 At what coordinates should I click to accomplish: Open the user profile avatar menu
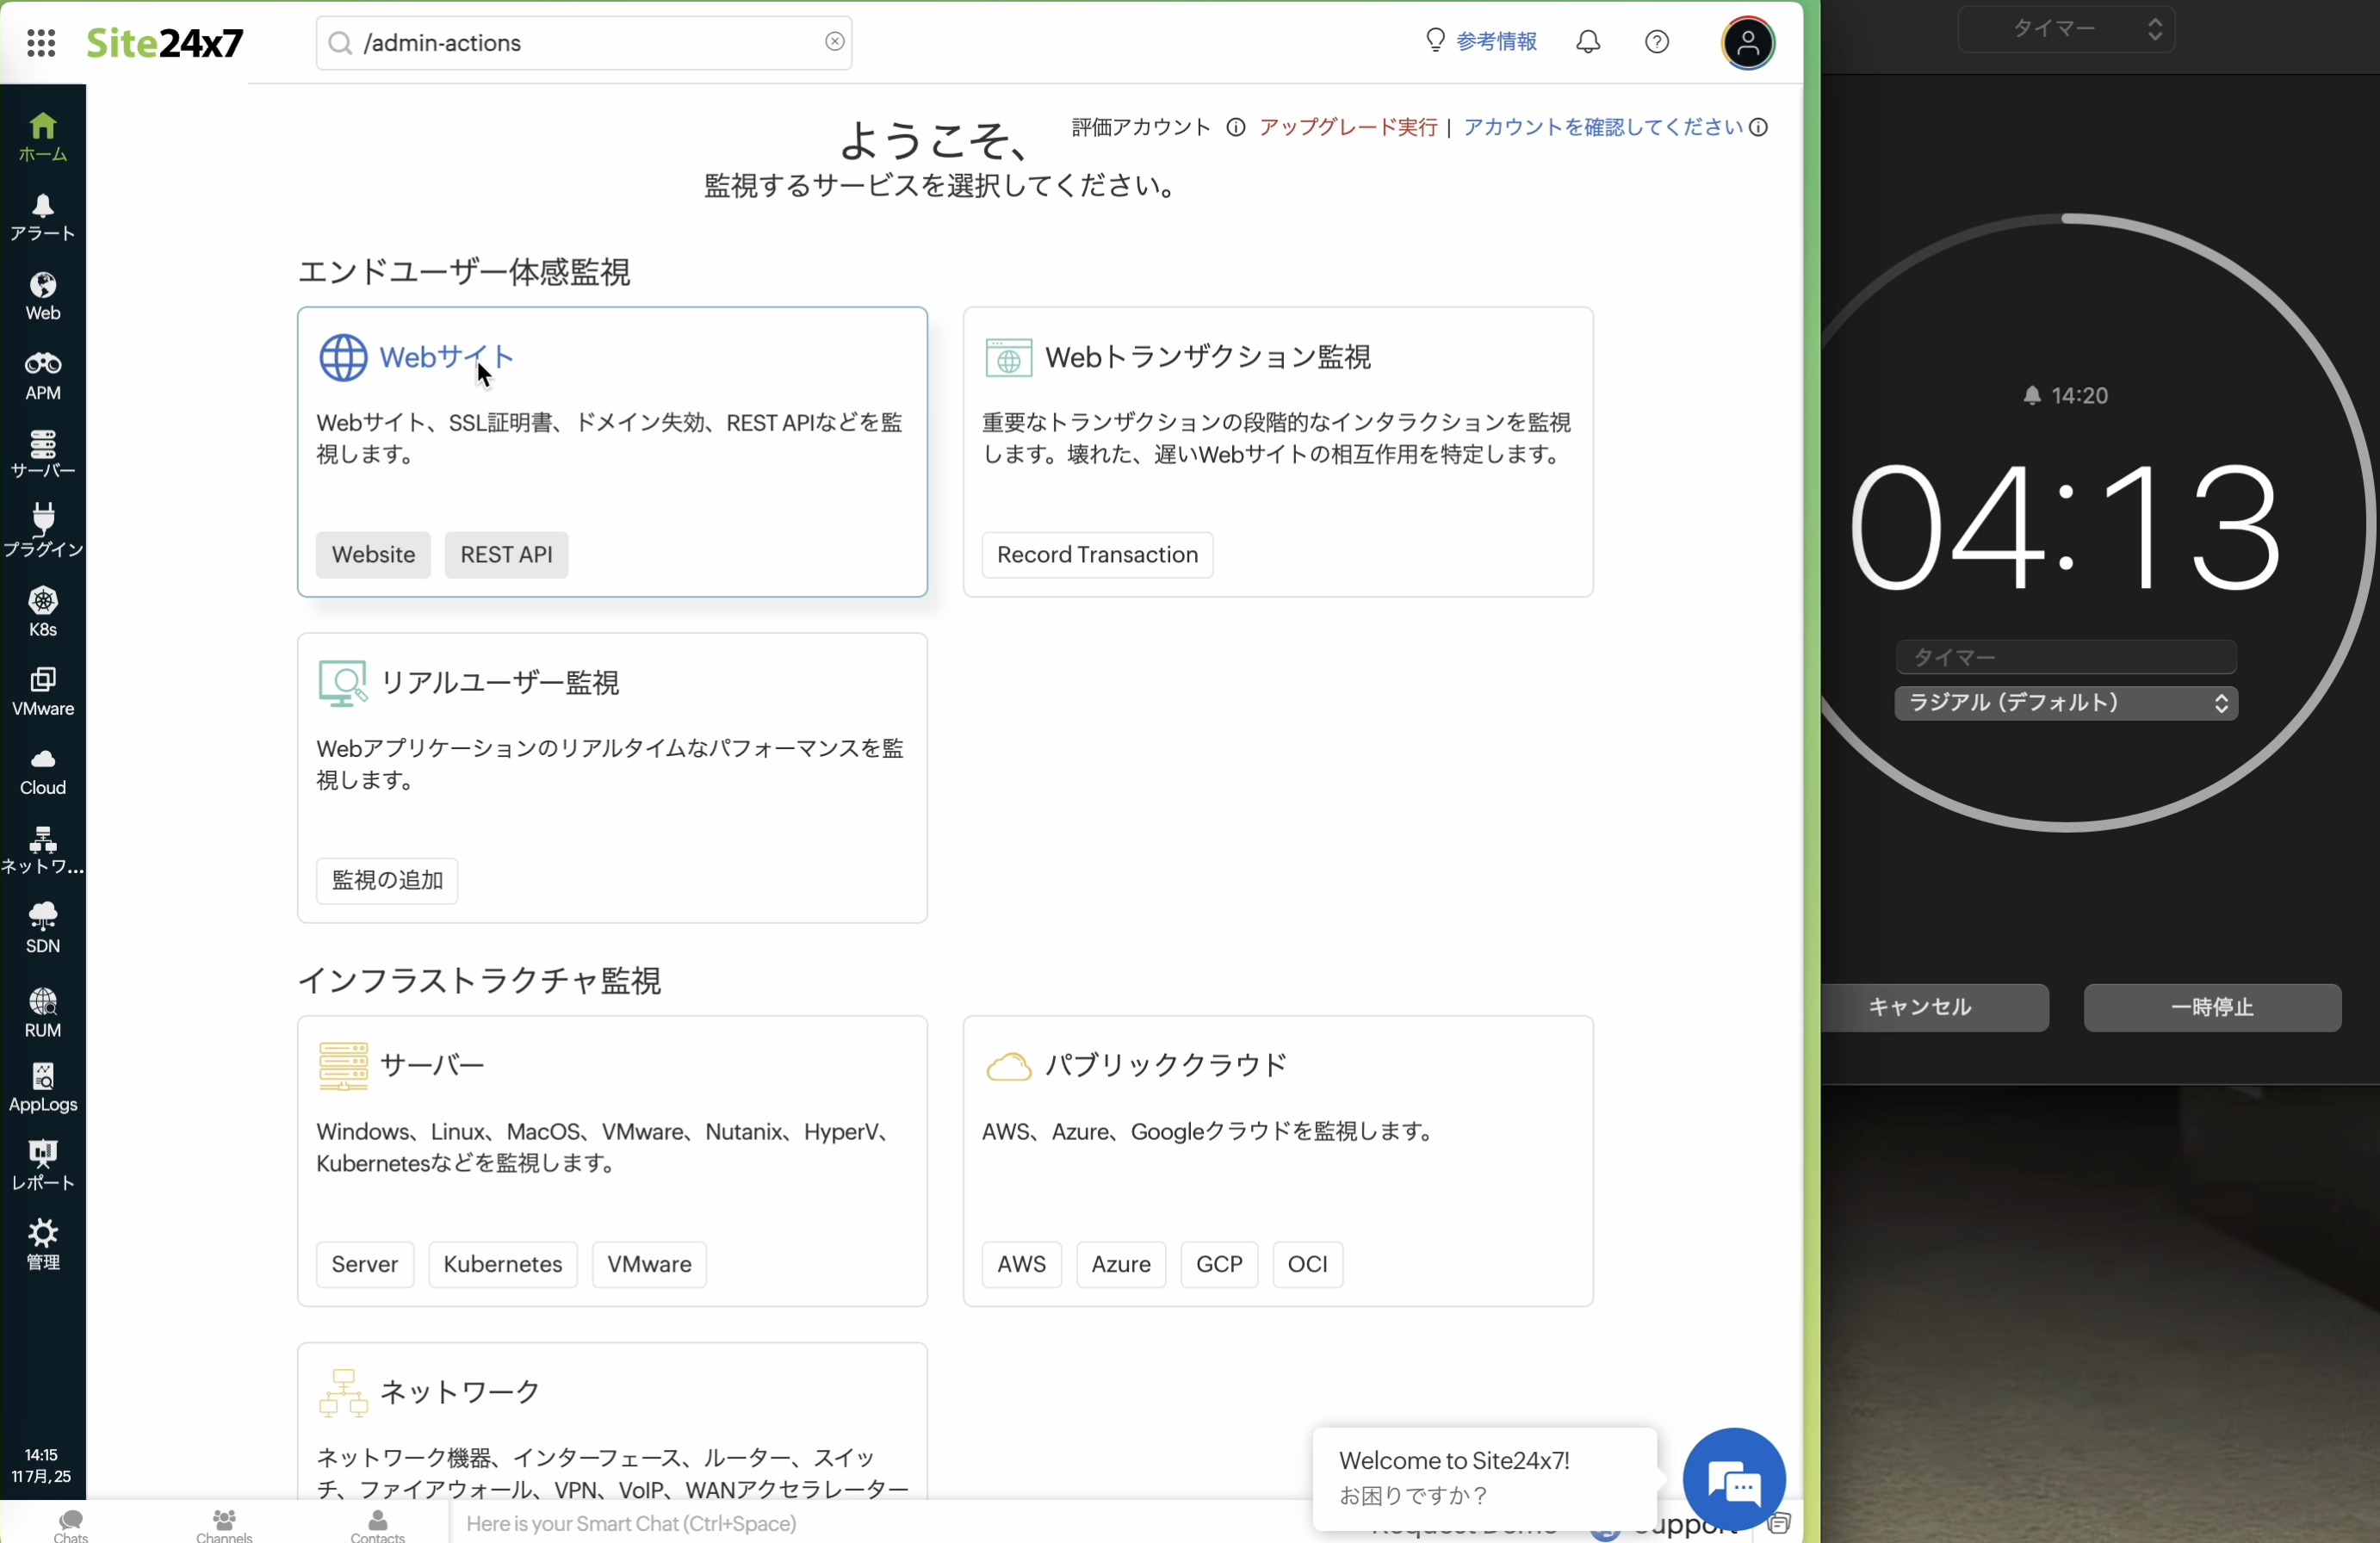click(1747, 43)
